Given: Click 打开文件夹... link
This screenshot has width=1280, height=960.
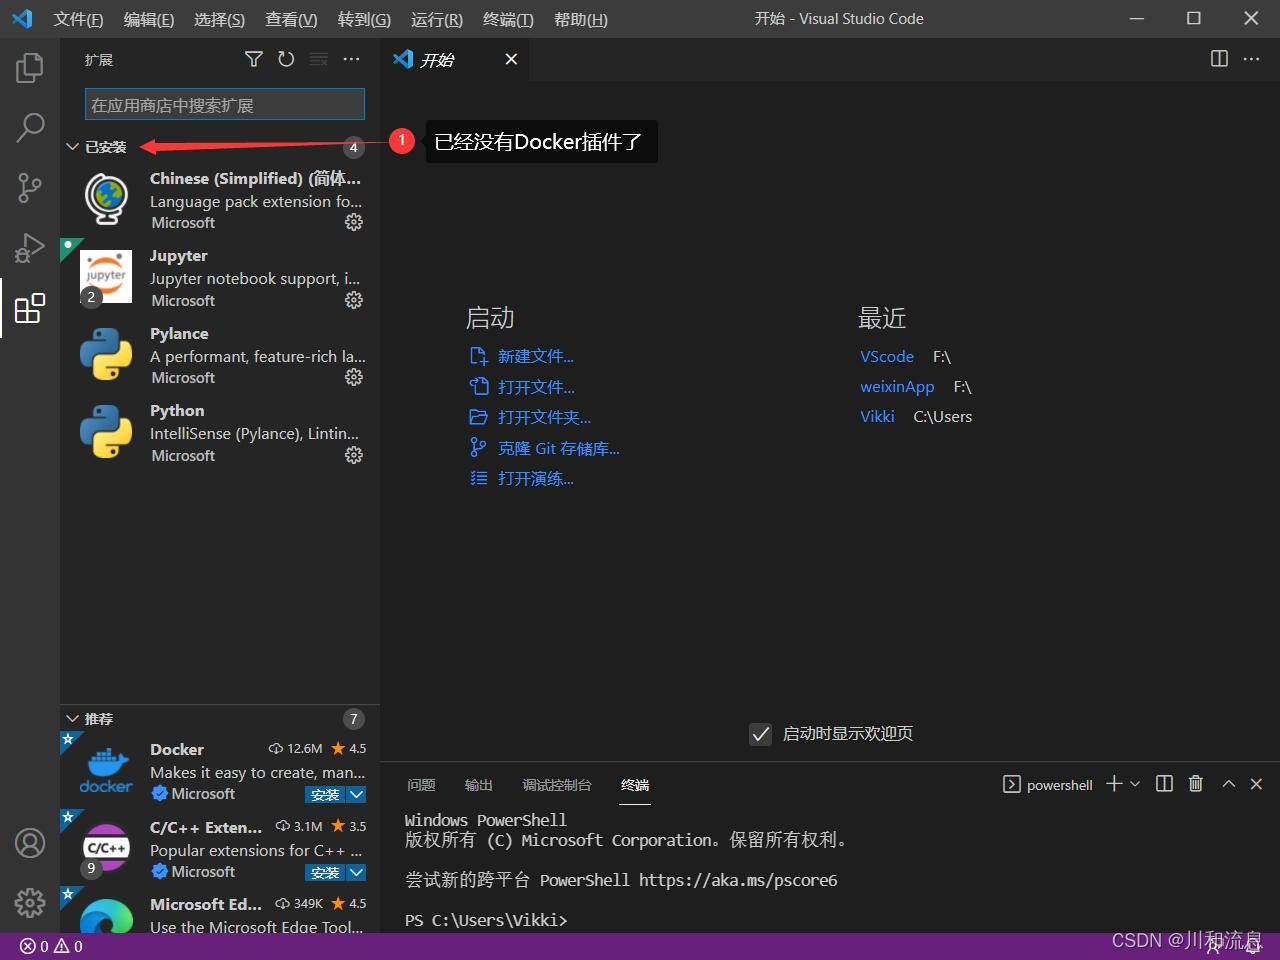Looking at the screenshot, I should point(544,417).
